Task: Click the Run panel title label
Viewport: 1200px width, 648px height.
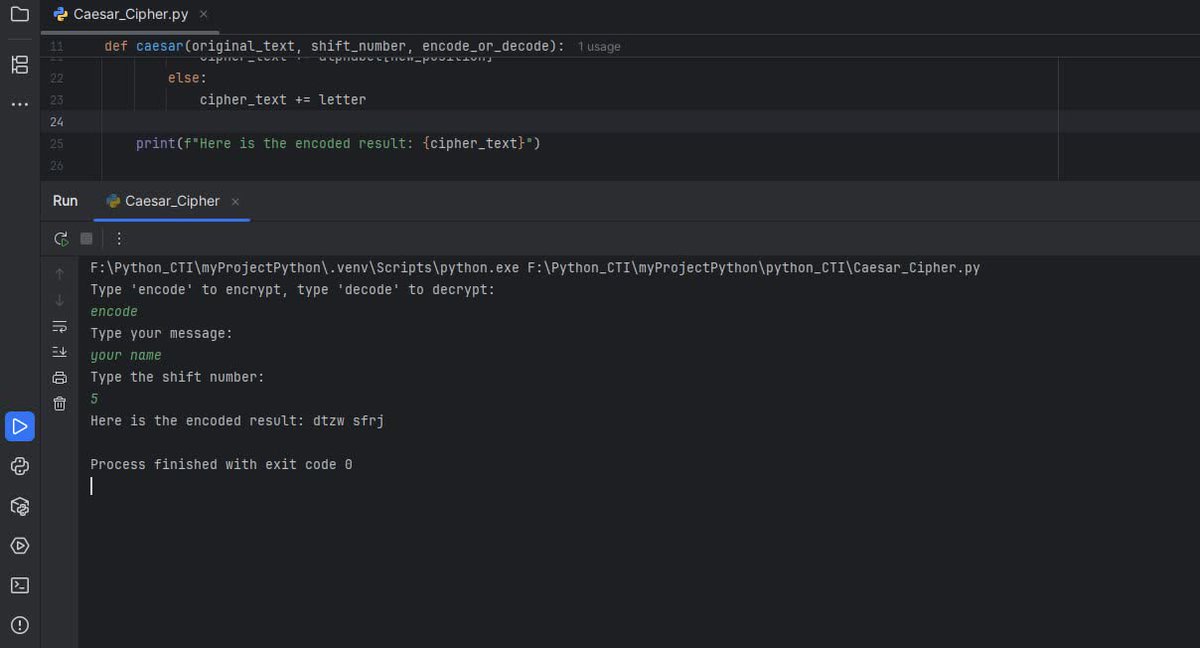Action: [65, 201]
